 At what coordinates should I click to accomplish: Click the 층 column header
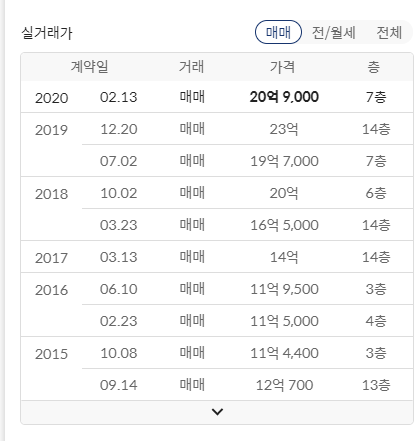[x=374, y=67]
